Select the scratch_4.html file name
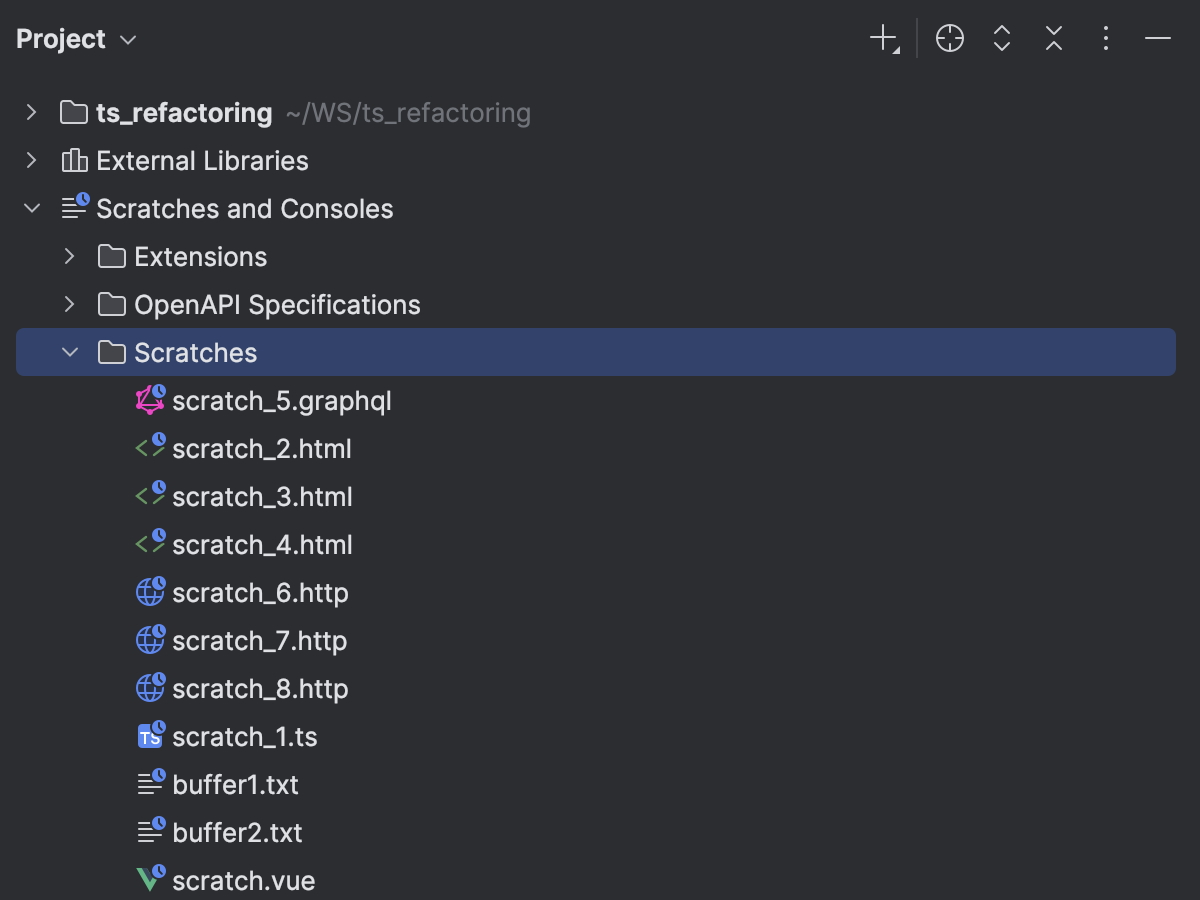This screenshot has height=900, width=1200. coord(262,545)
